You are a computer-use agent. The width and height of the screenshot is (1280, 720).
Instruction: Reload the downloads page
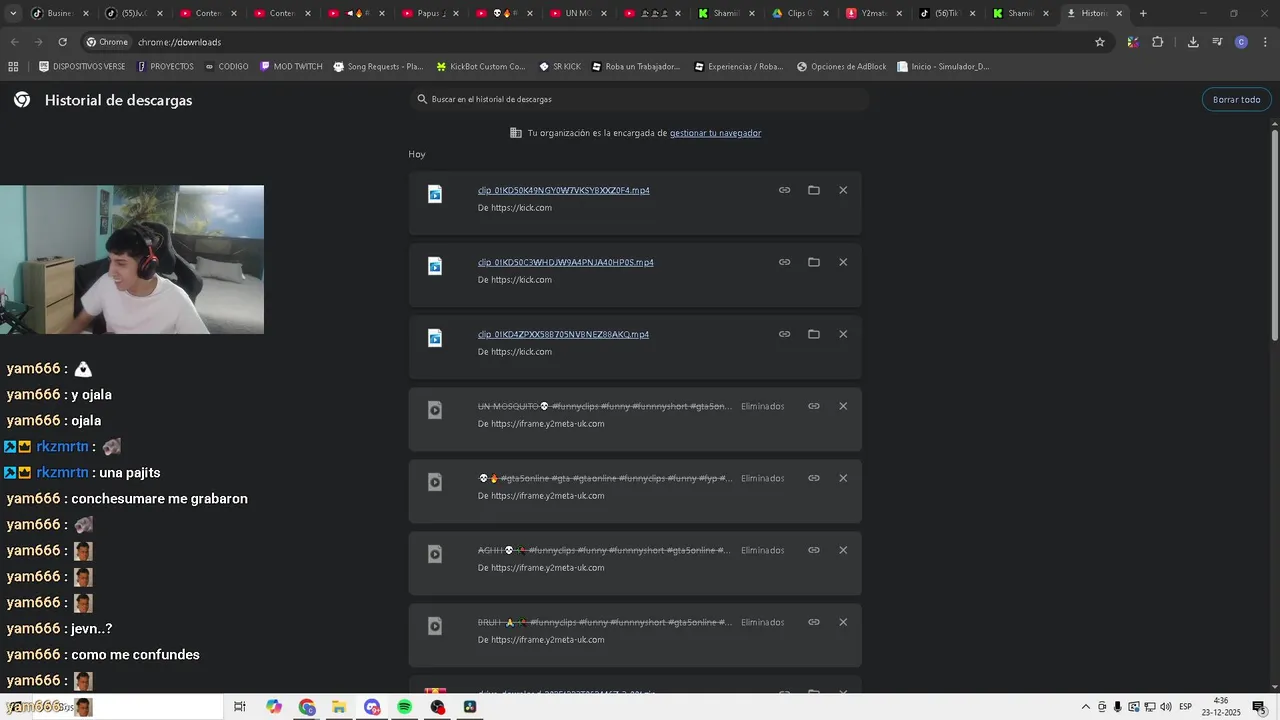[62, 42]
